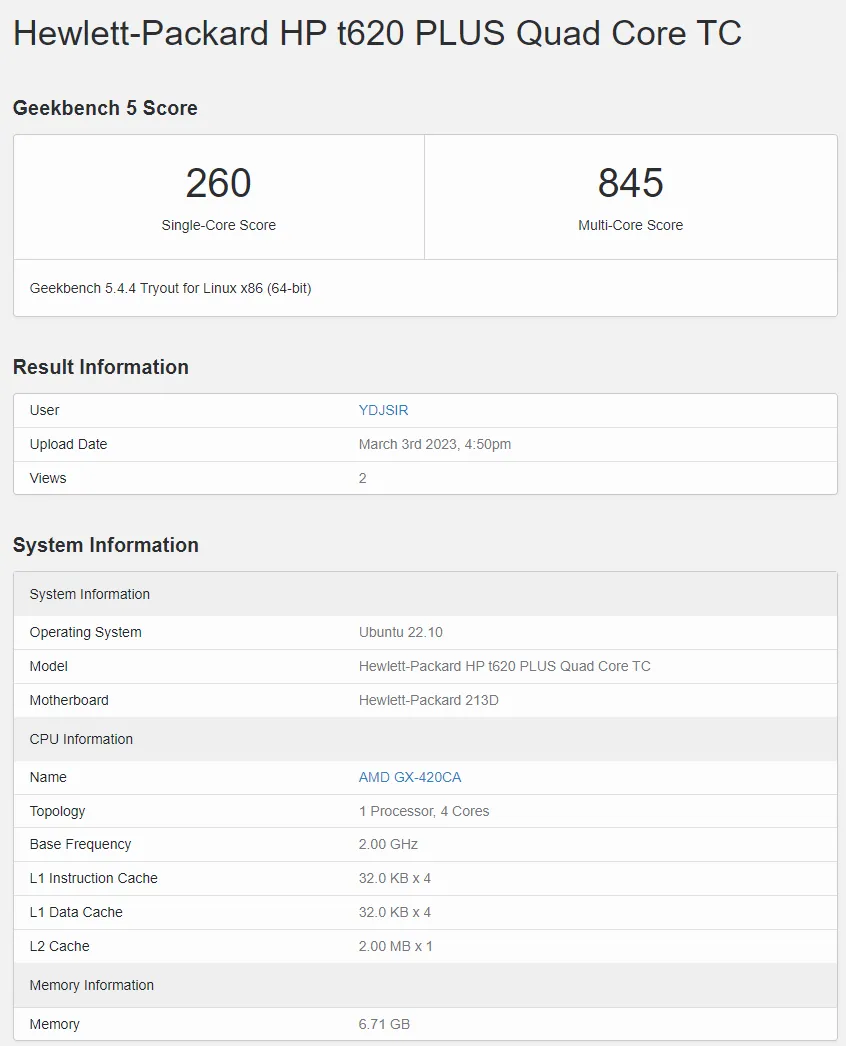This screenshot has height=1046, width=846.
Task: Open the AMD GX-420CA processor link
Action: coord(410,777)
